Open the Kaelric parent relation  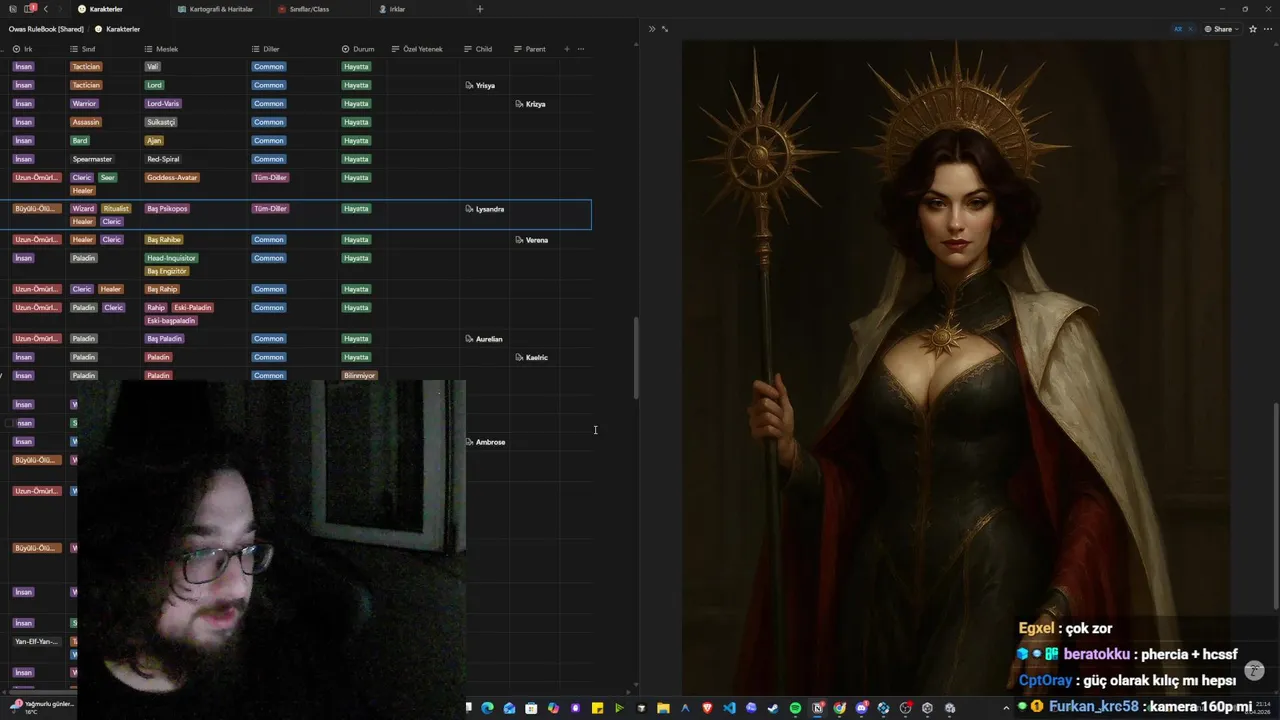point(531,357)
